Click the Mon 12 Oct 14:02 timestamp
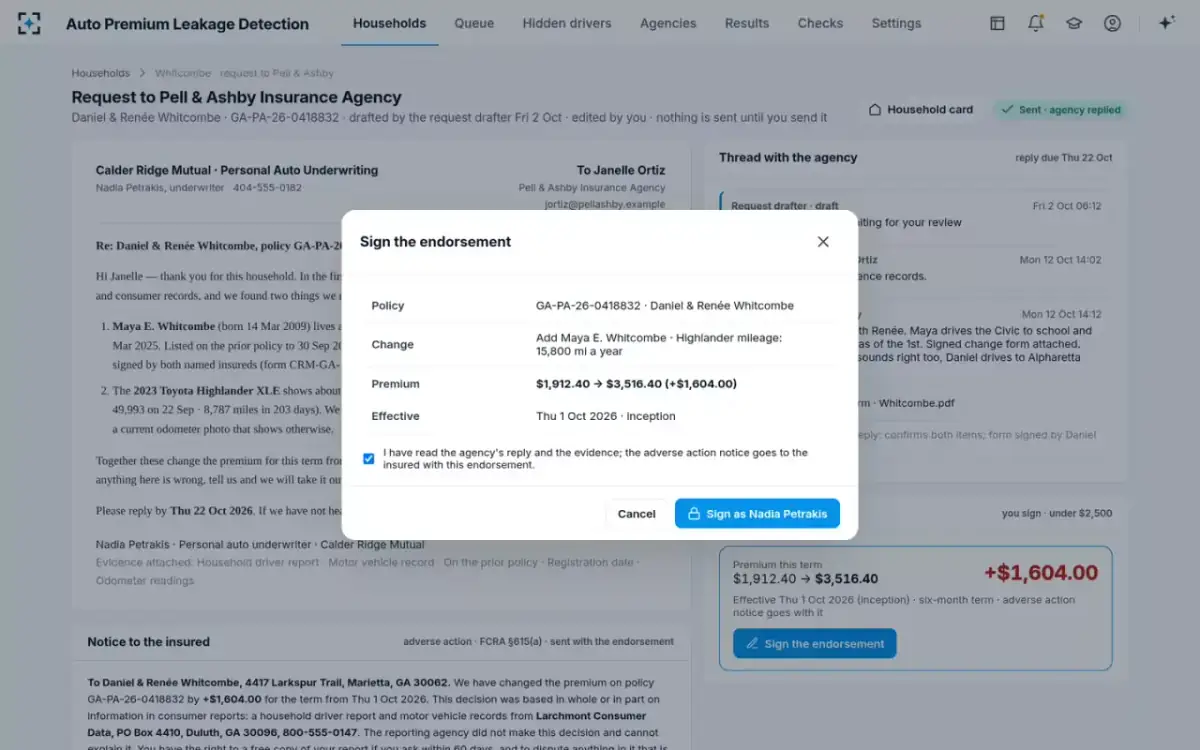This screenshot has width=1200, height=750. click(x=1060, y=260)
